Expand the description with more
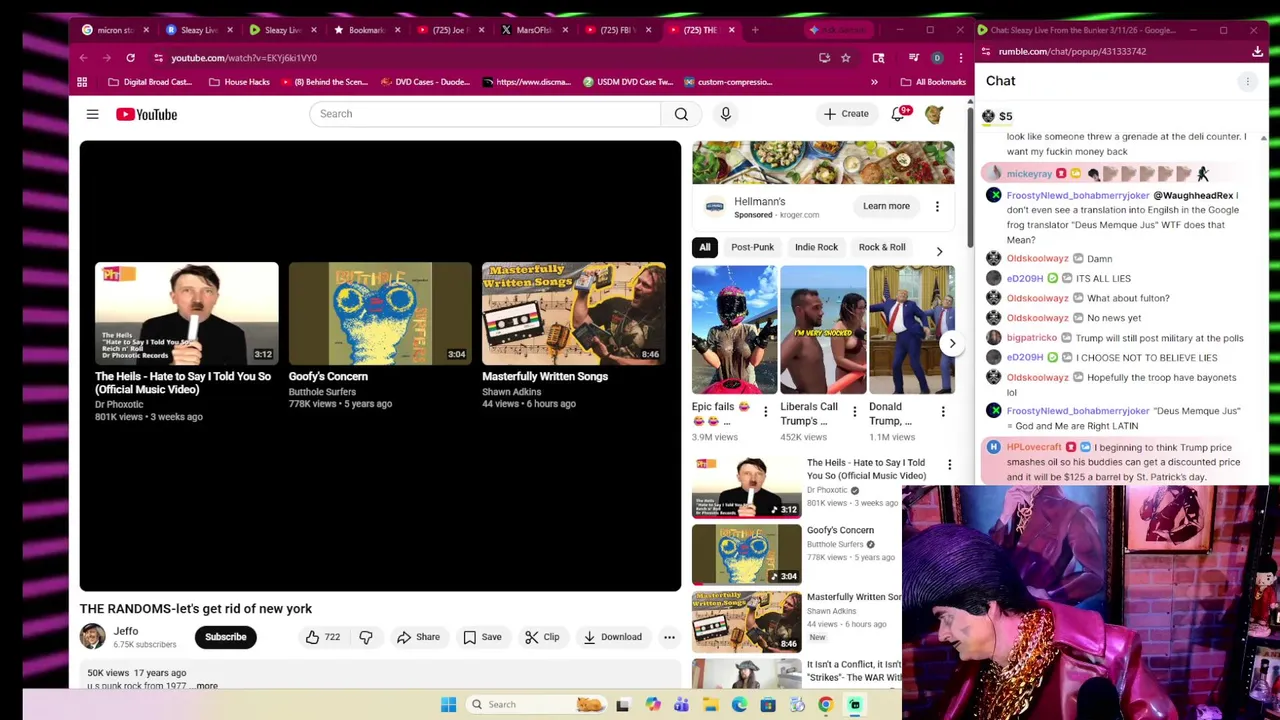 207,686
